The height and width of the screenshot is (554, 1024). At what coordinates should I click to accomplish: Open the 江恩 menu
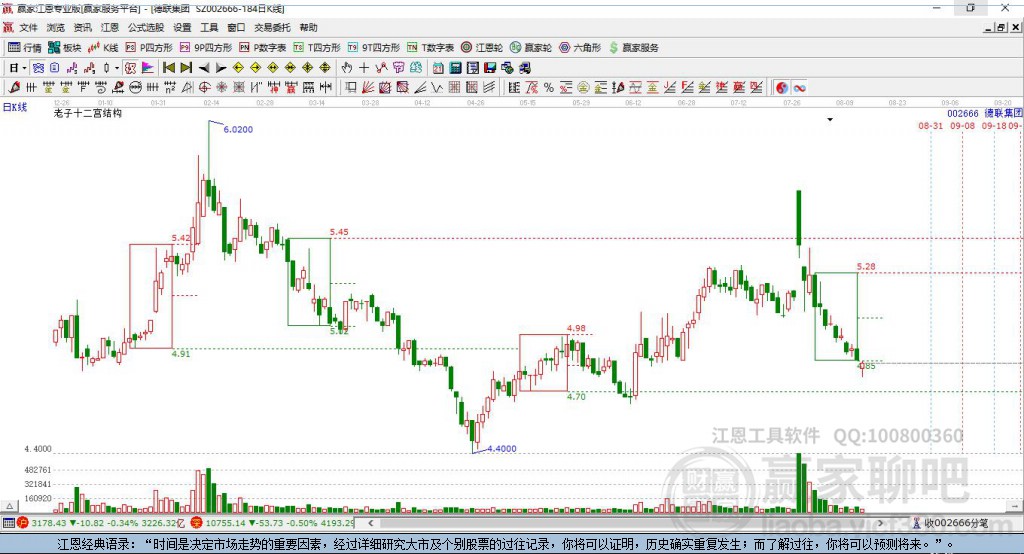coord(110,27)
